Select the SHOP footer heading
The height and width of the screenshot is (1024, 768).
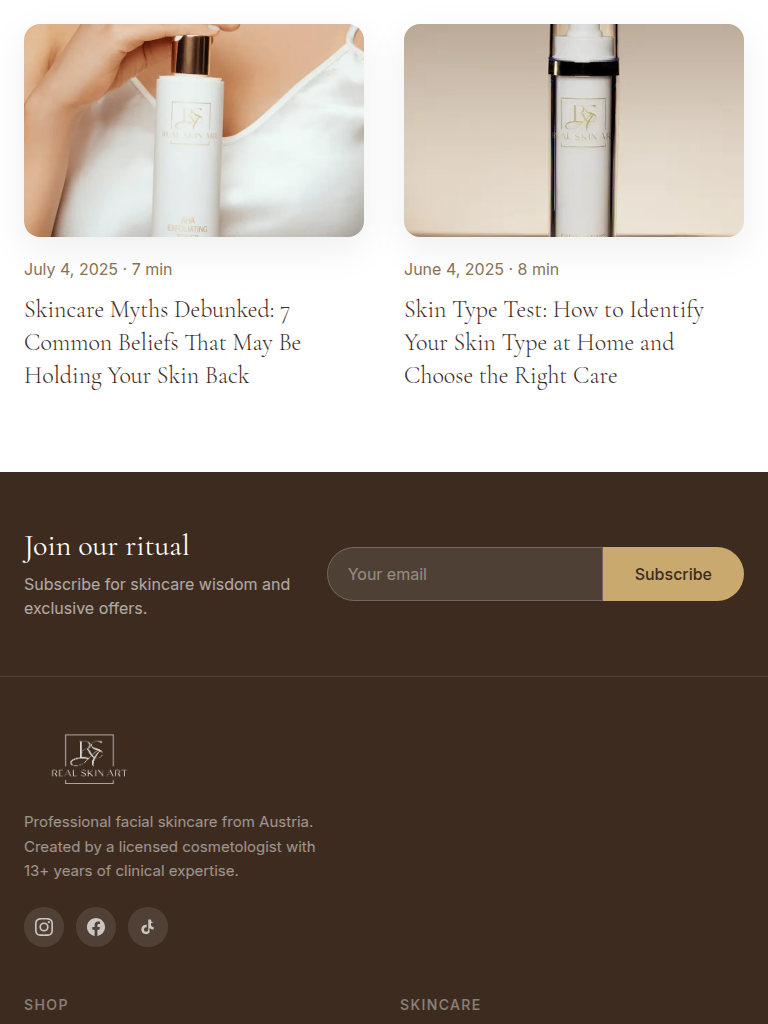tap(46, 1004)
